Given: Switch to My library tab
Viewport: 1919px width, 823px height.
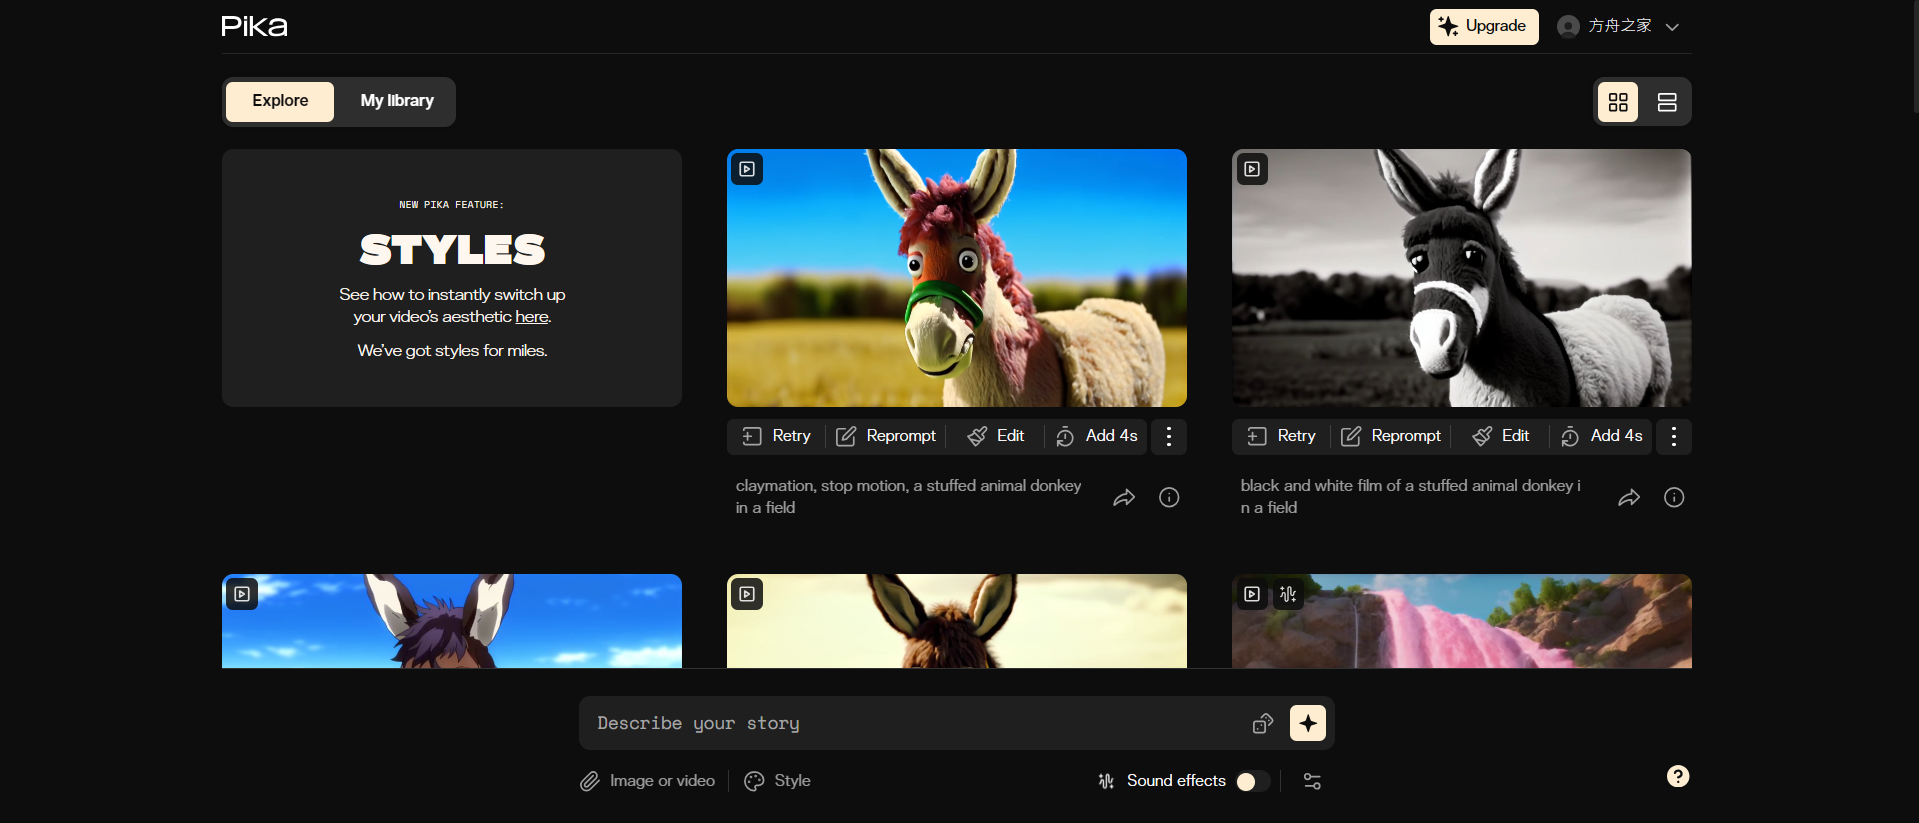Looking at the screenshot, I should click(397, 101).
